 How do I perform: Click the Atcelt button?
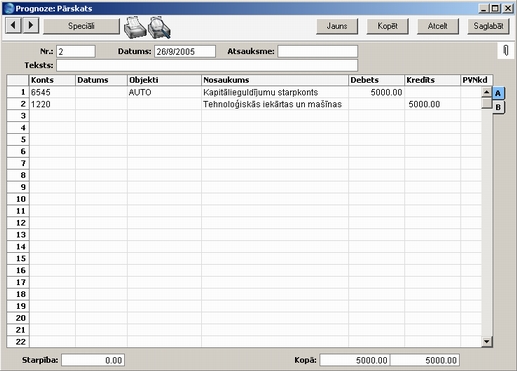438,26
